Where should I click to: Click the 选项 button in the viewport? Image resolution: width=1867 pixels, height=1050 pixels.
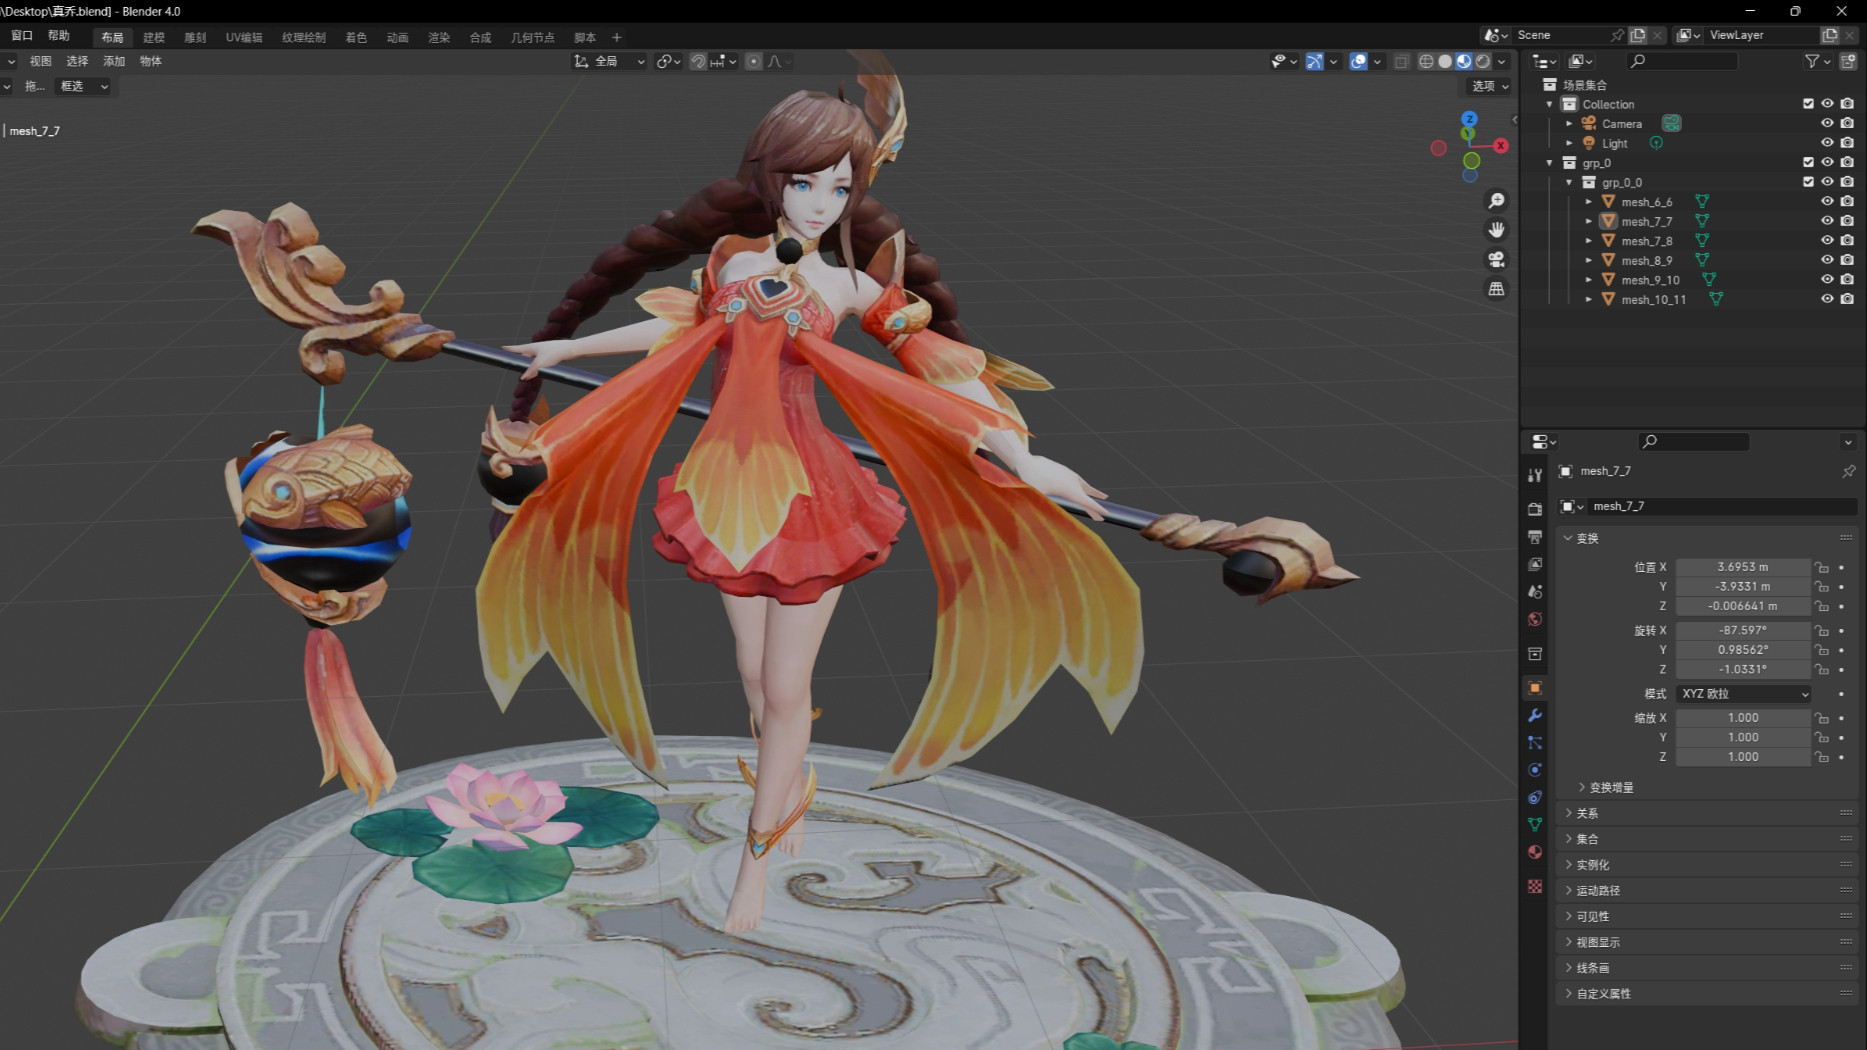(1488, 87)
